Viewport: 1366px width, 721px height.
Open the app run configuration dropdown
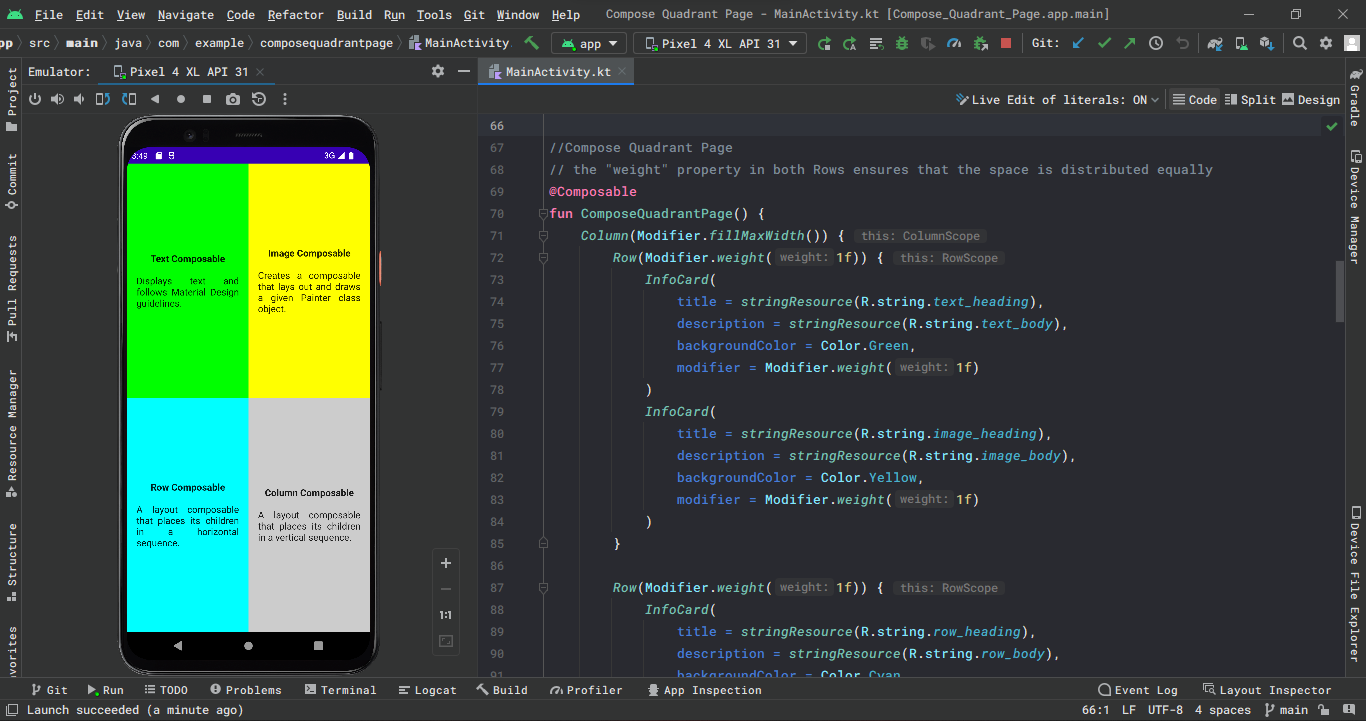pos(588,43)
